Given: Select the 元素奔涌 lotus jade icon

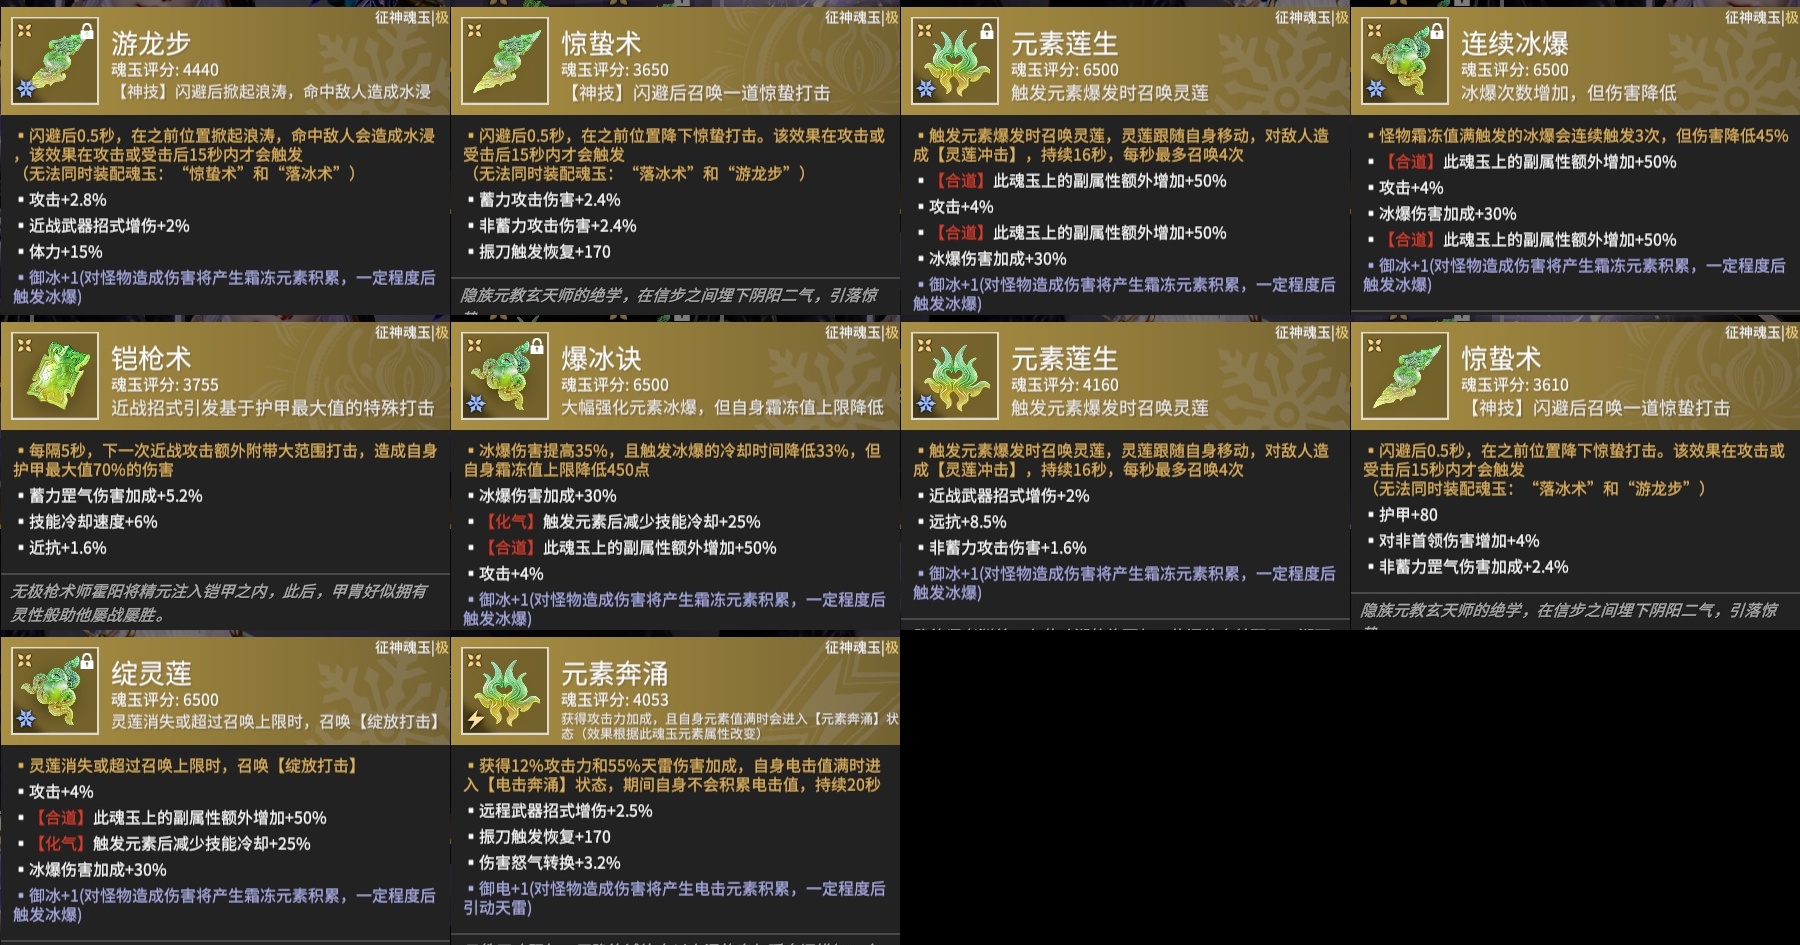Looking at the screenshot, I should coord(505,691).
